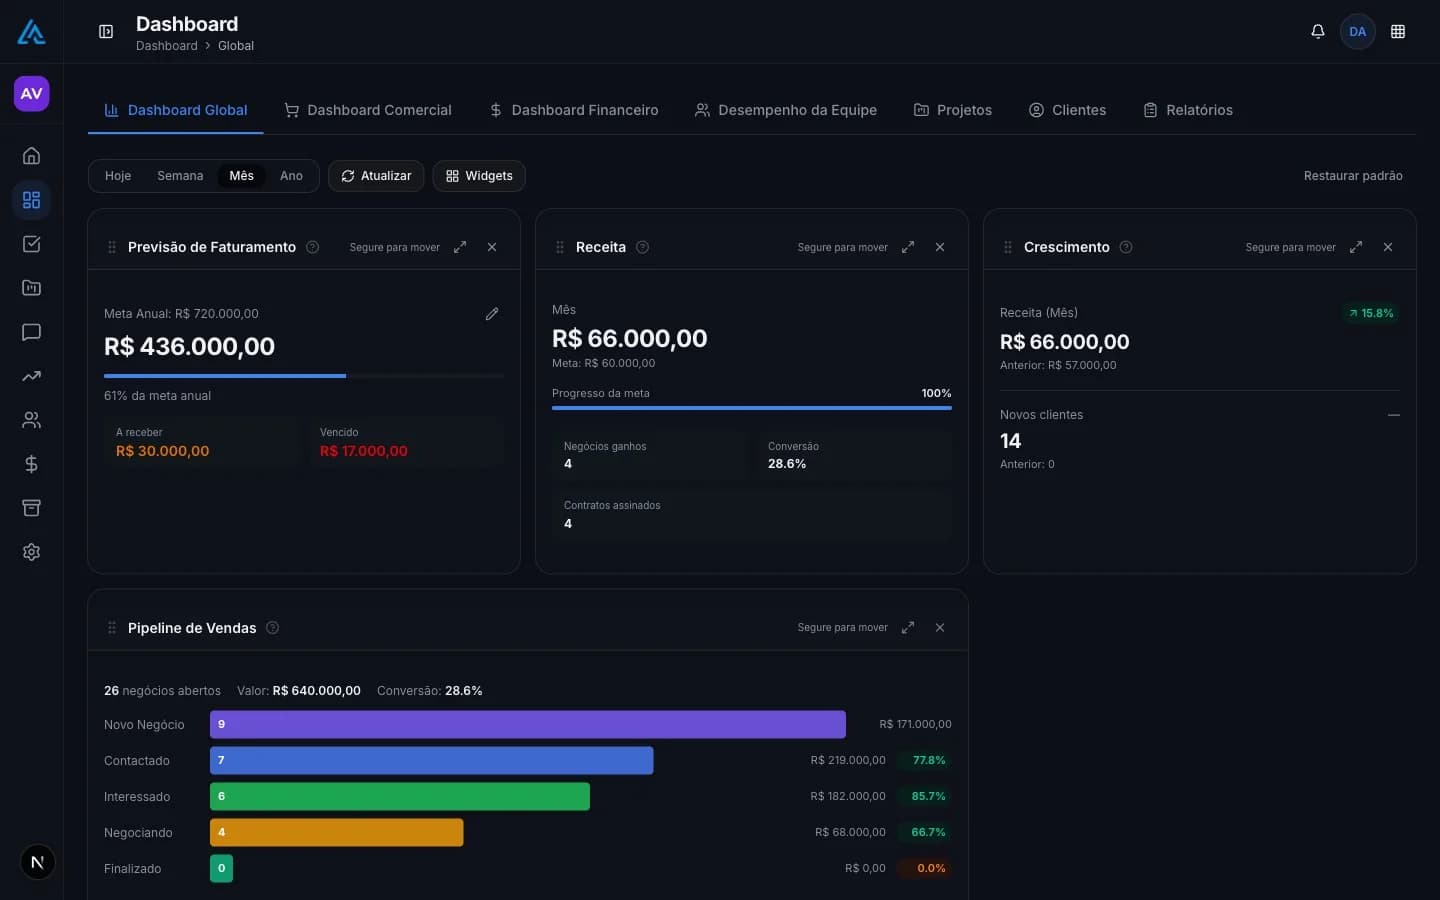
Task: Click the Vencido R$ 17.000,00 value
Action: coord(364,451)
